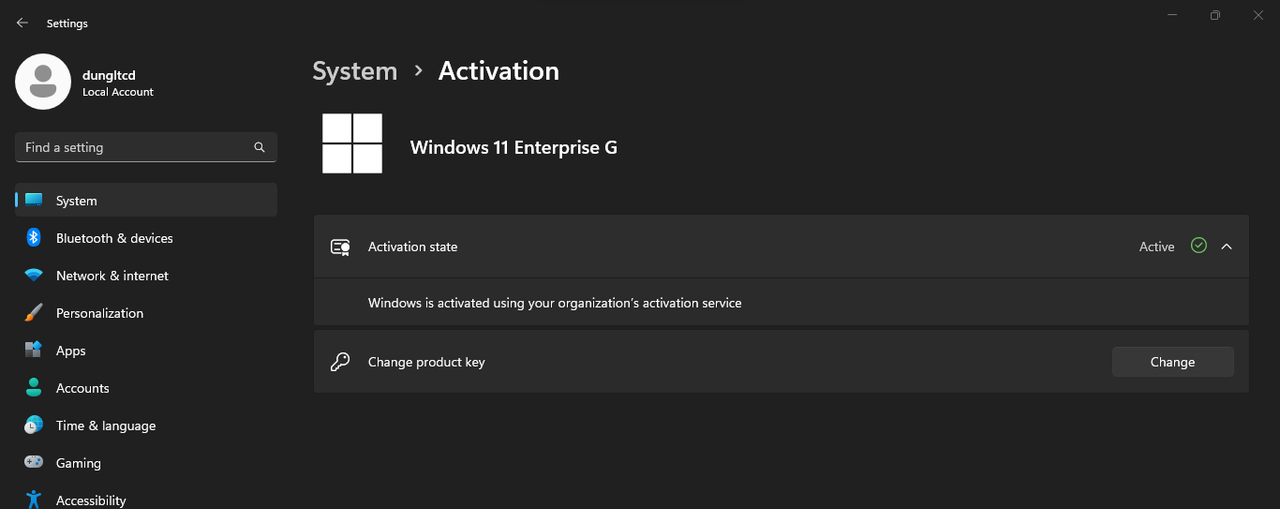Click the search magnifier icon

click(x=259, y=147)
